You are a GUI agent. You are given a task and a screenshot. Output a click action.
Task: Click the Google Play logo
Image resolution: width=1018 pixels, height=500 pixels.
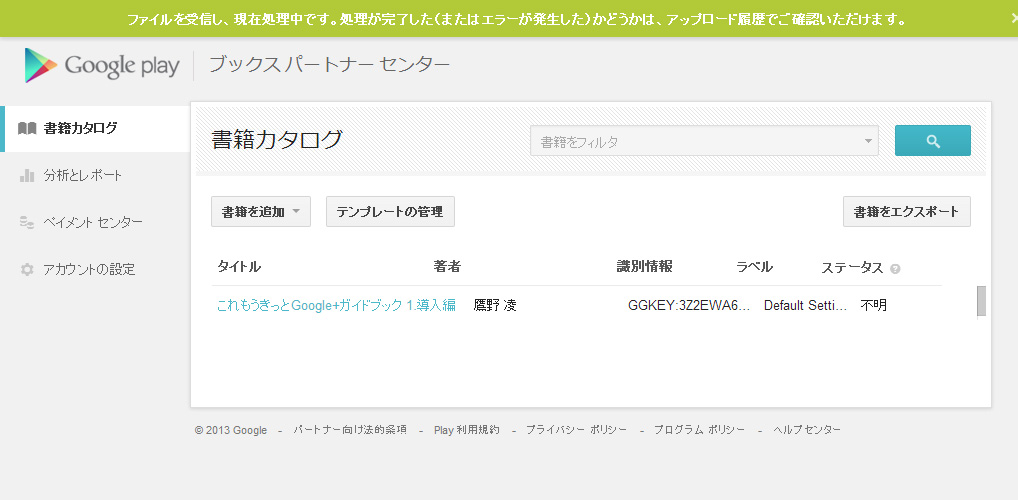[102, 65]
